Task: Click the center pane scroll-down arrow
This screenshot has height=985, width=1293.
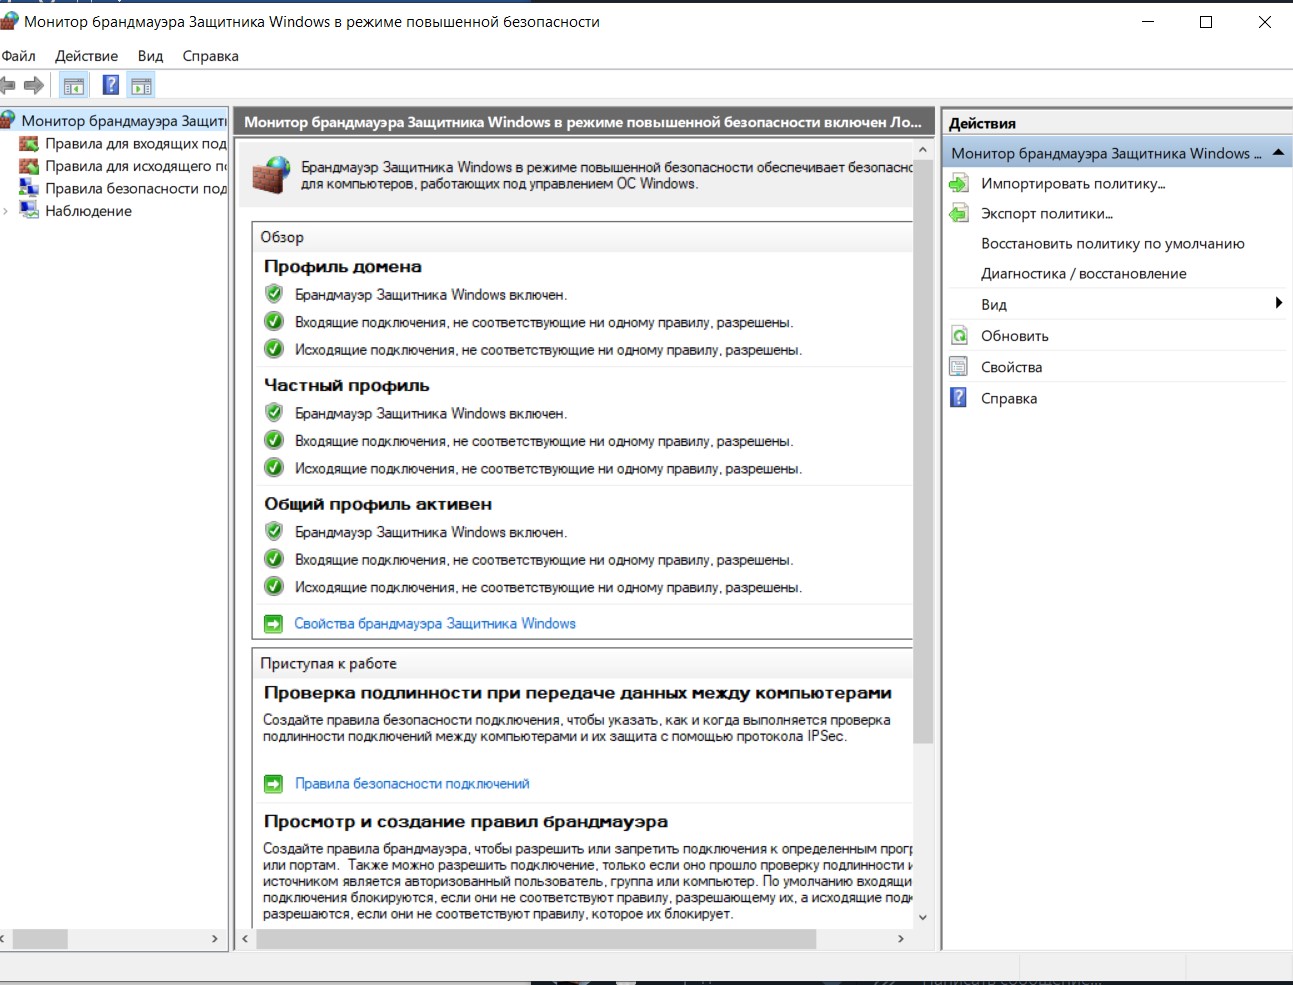Action: (923, 917)
